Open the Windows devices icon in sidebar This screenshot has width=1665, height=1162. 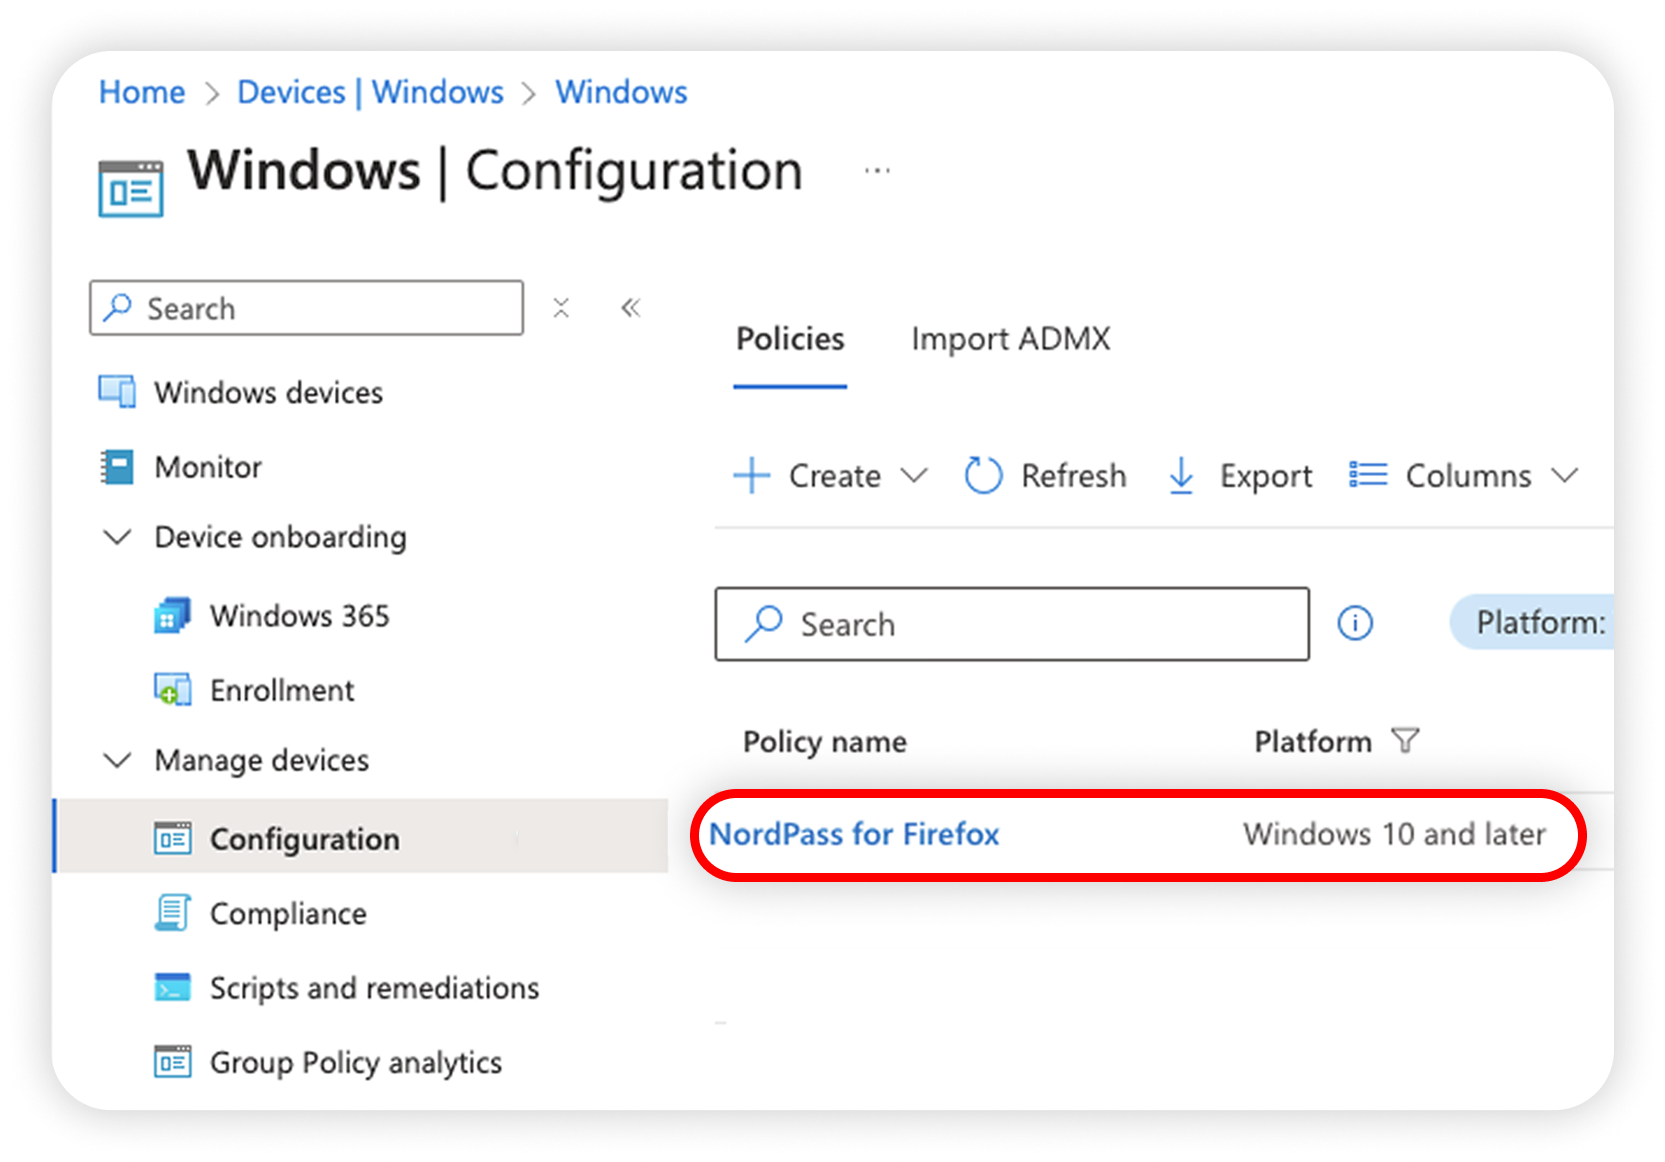[x=117, y=391]
